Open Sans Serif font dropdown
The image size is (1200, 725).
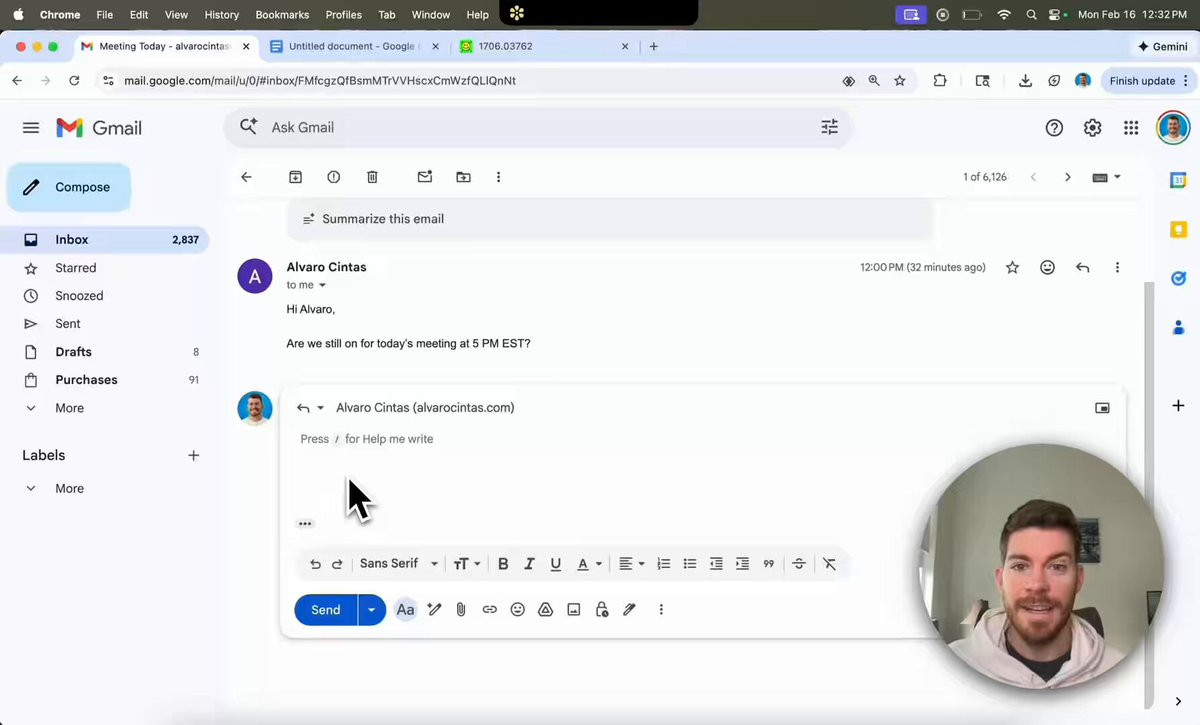point(399,564)
